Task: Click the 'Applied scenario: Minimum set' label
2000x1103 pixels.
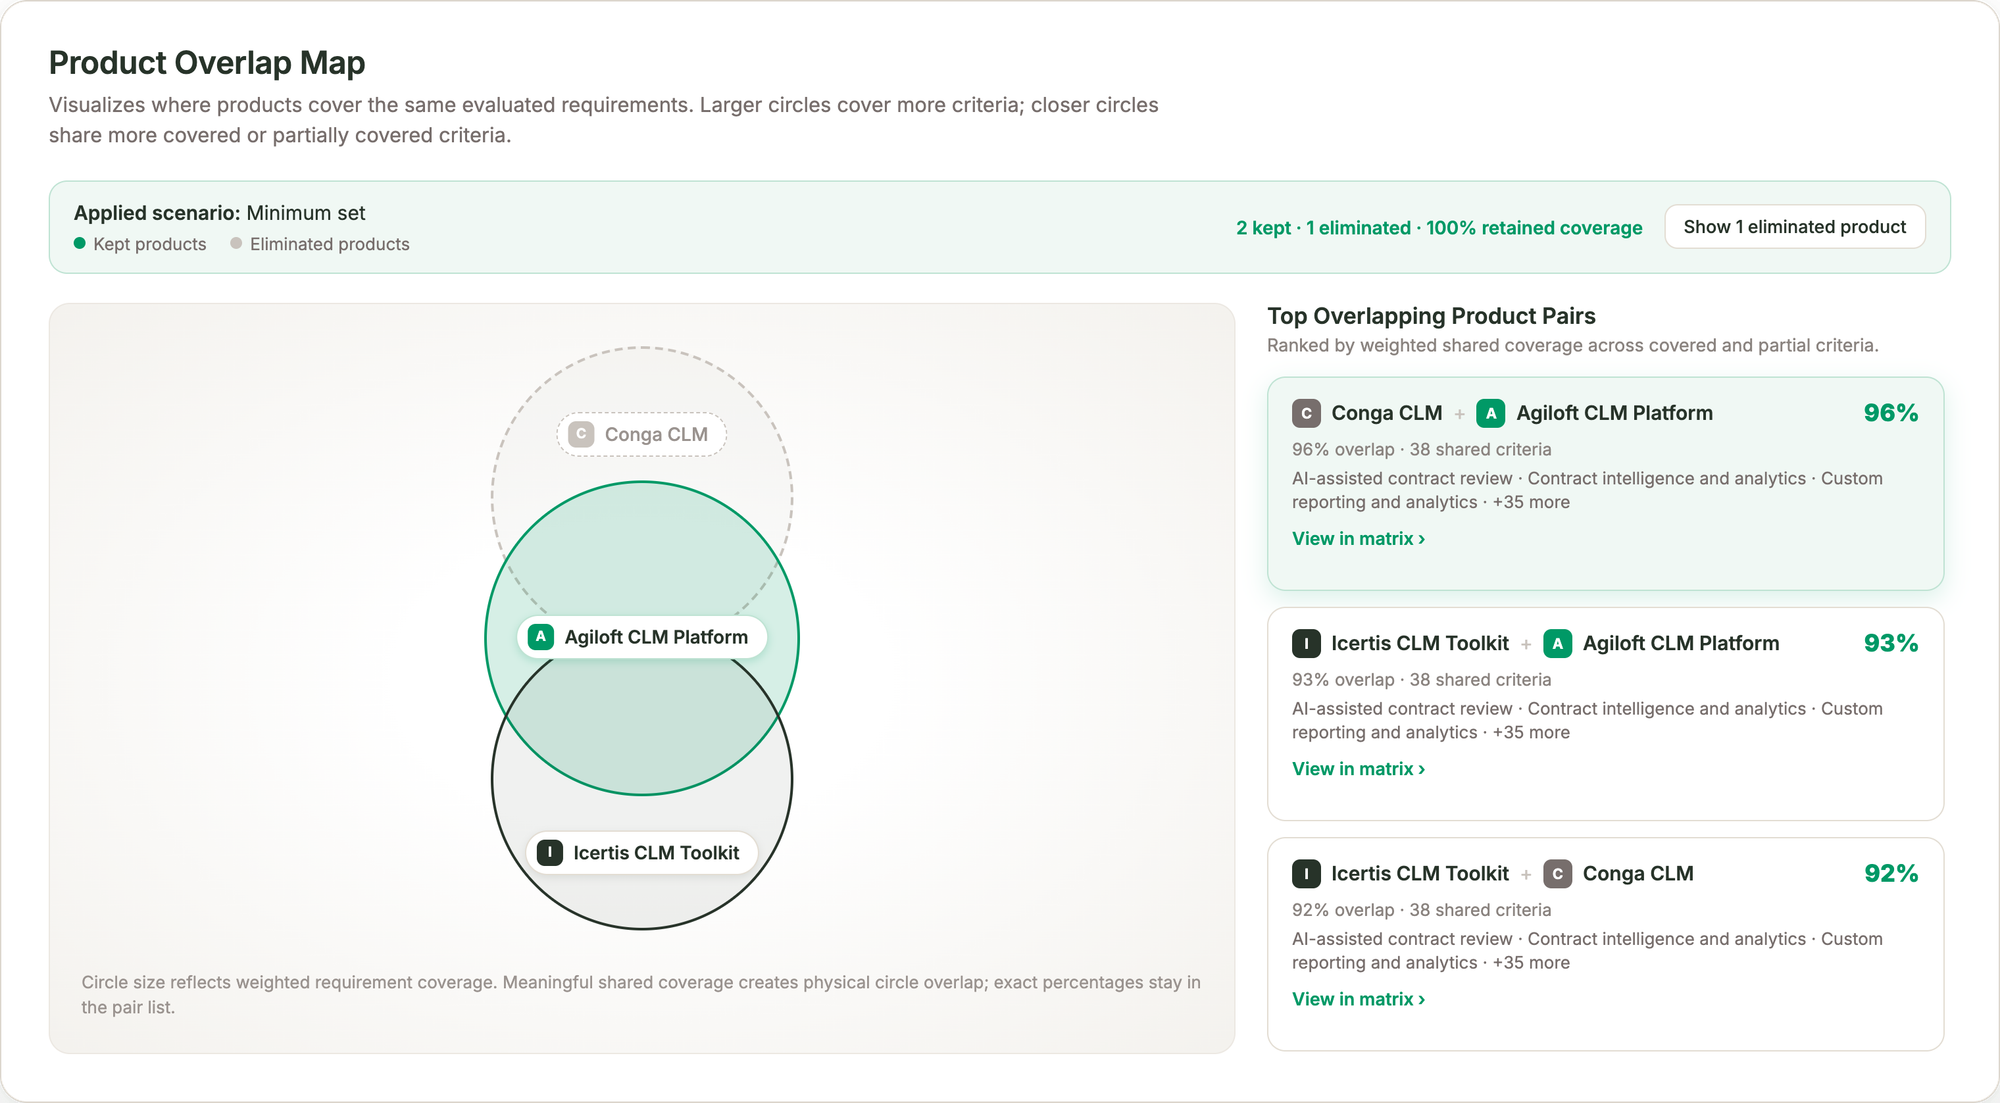Action: coord(220,213)
